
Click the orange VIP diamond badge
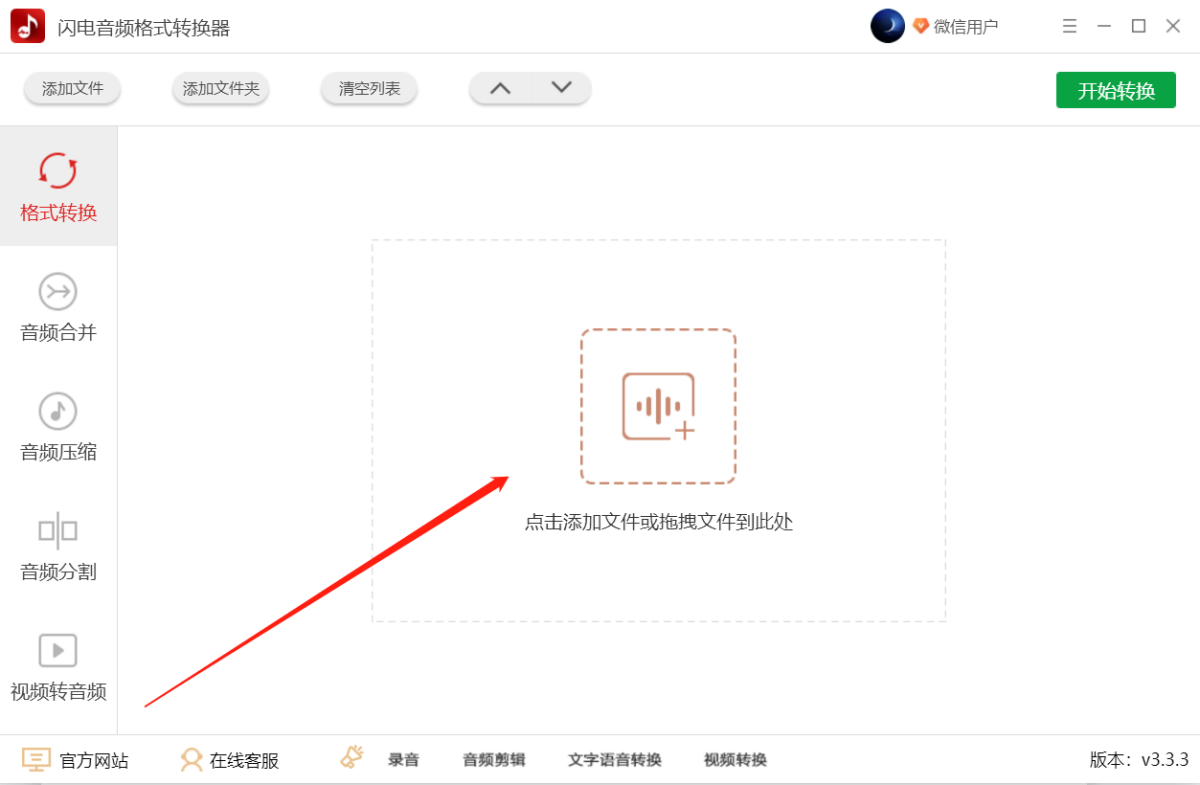(921, 26)
